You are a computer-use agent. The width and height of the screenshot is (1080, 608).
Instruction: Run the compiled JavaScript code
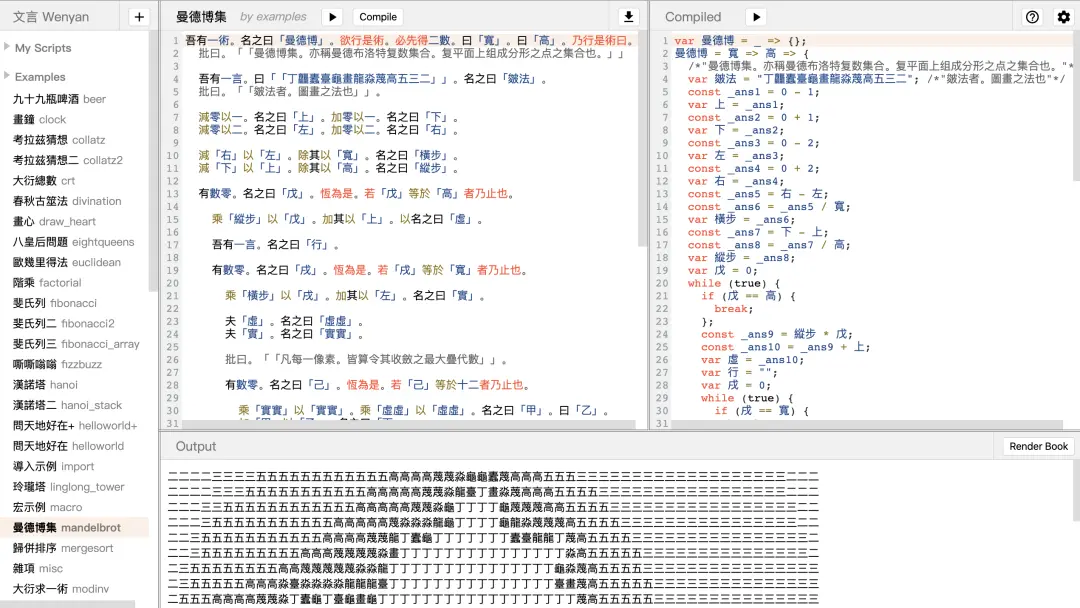click(x=756, y=17)
